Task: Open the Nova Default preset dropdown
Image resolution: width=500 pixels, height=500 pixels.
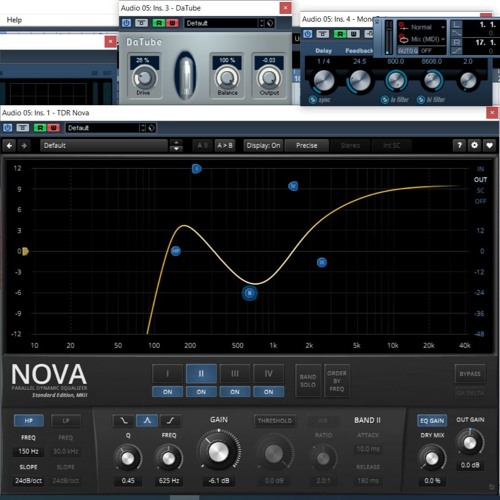Action: coord(104,146)
